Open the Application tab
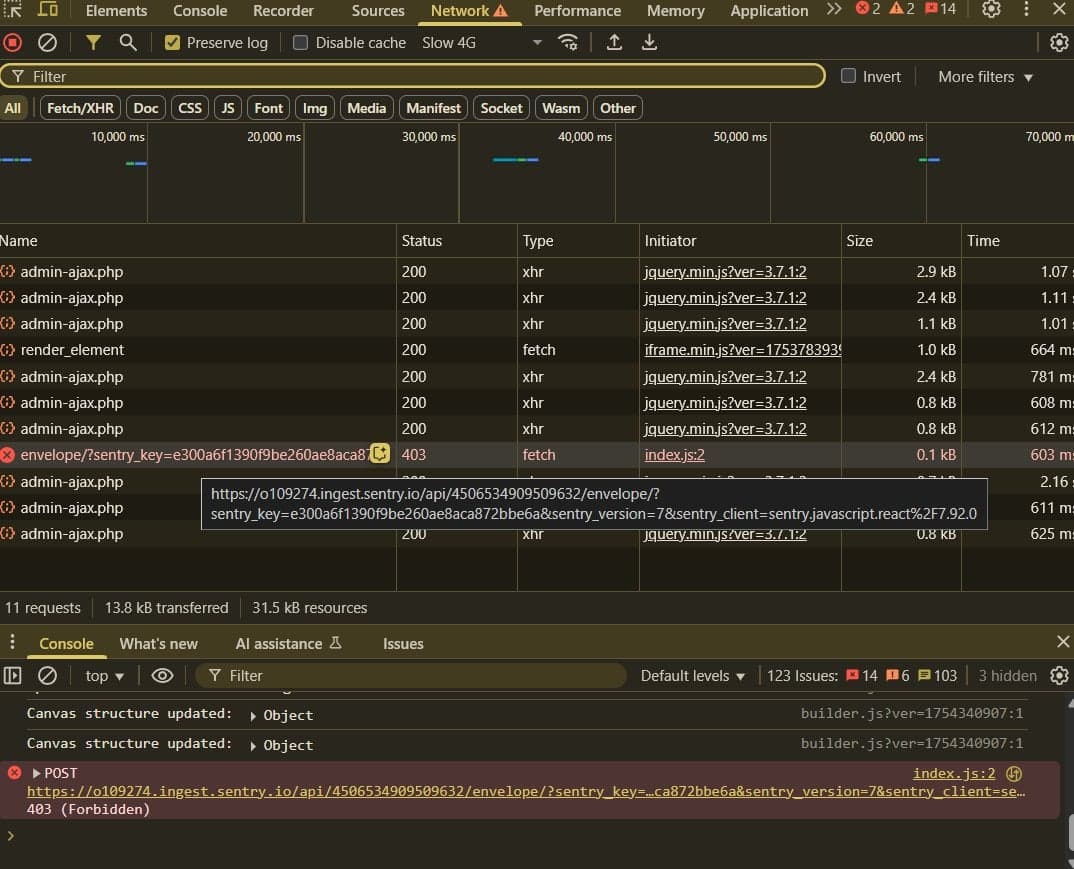Viewport: 1074px width, 869px height. coord(769,11)
